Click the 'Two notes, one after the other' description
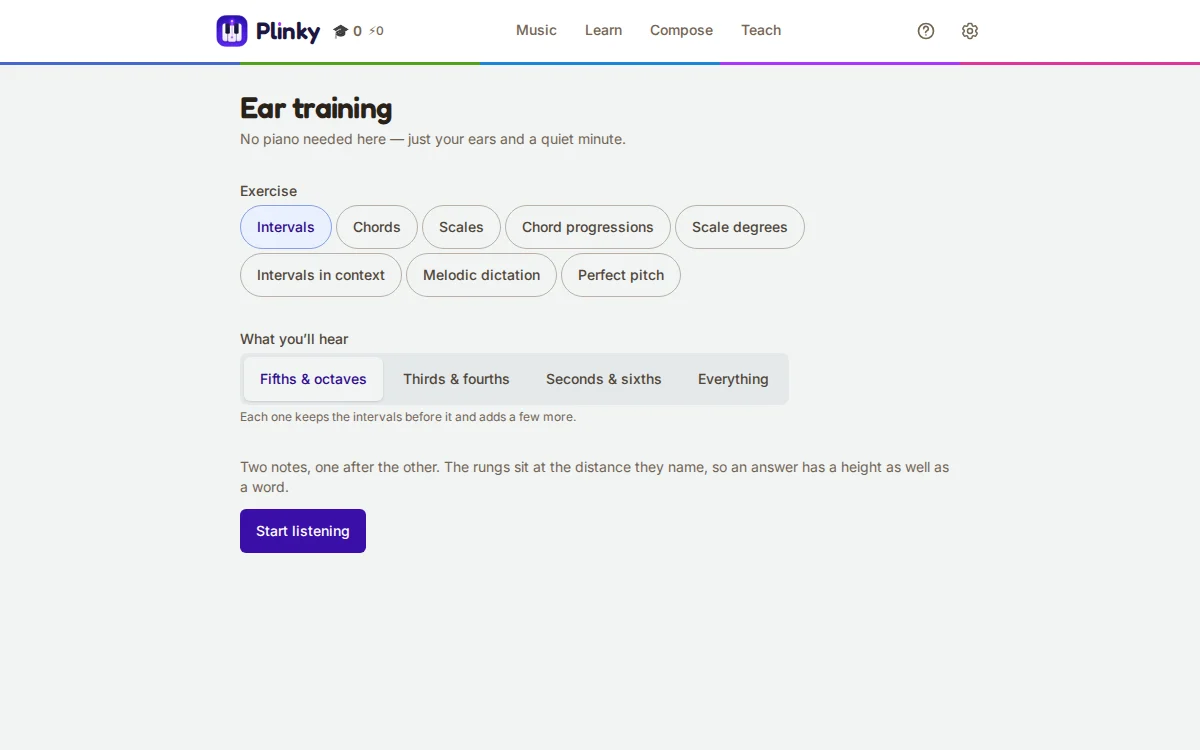Image resolution: width=1200 pixels, height=750 pixels. pyautogui.click(x=595, y=477)
